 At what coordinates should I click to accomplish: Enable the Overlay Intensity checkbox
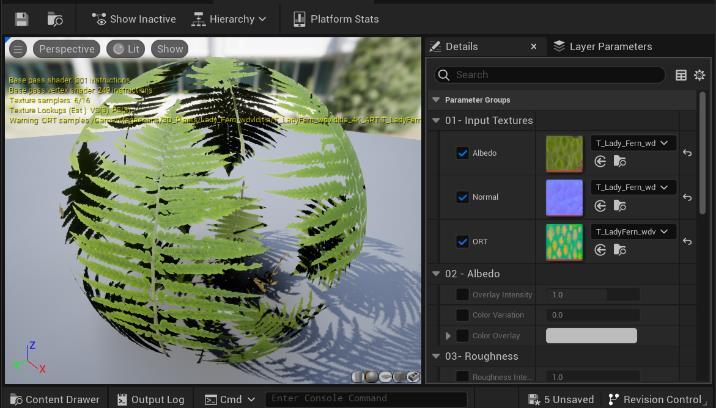(x=463, y=295)
